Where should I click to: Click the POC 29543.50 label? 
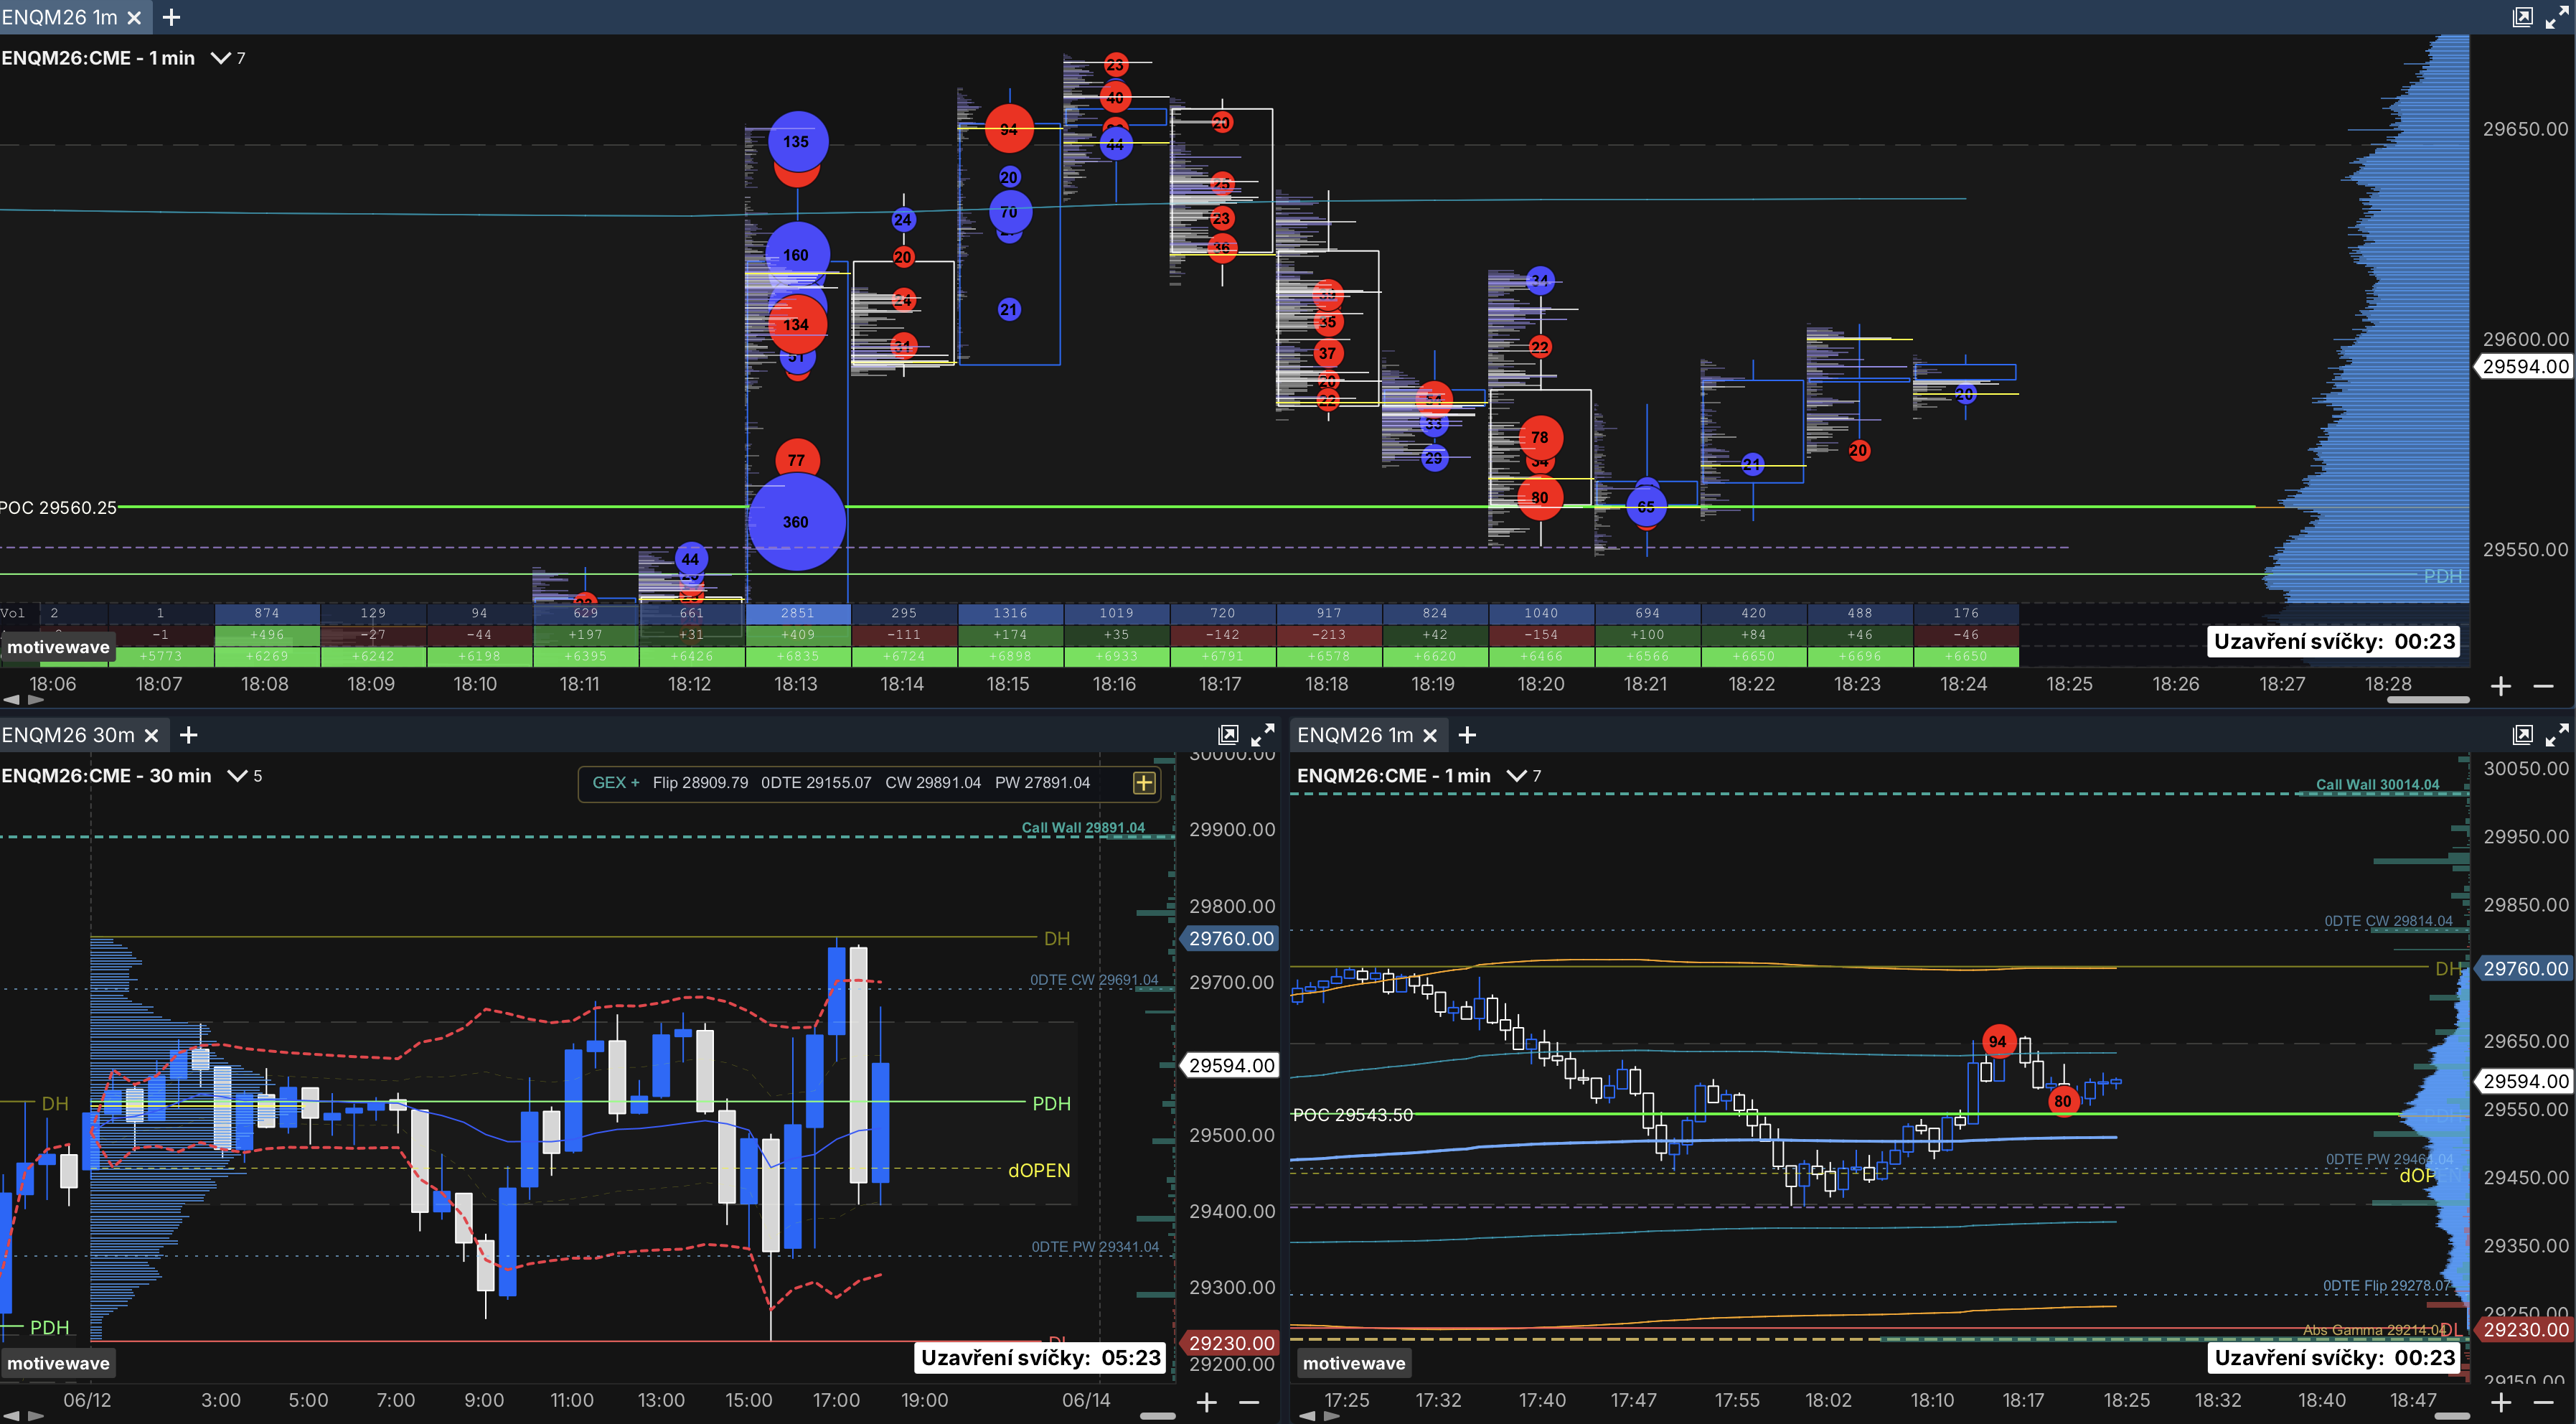(1353, 1115)
